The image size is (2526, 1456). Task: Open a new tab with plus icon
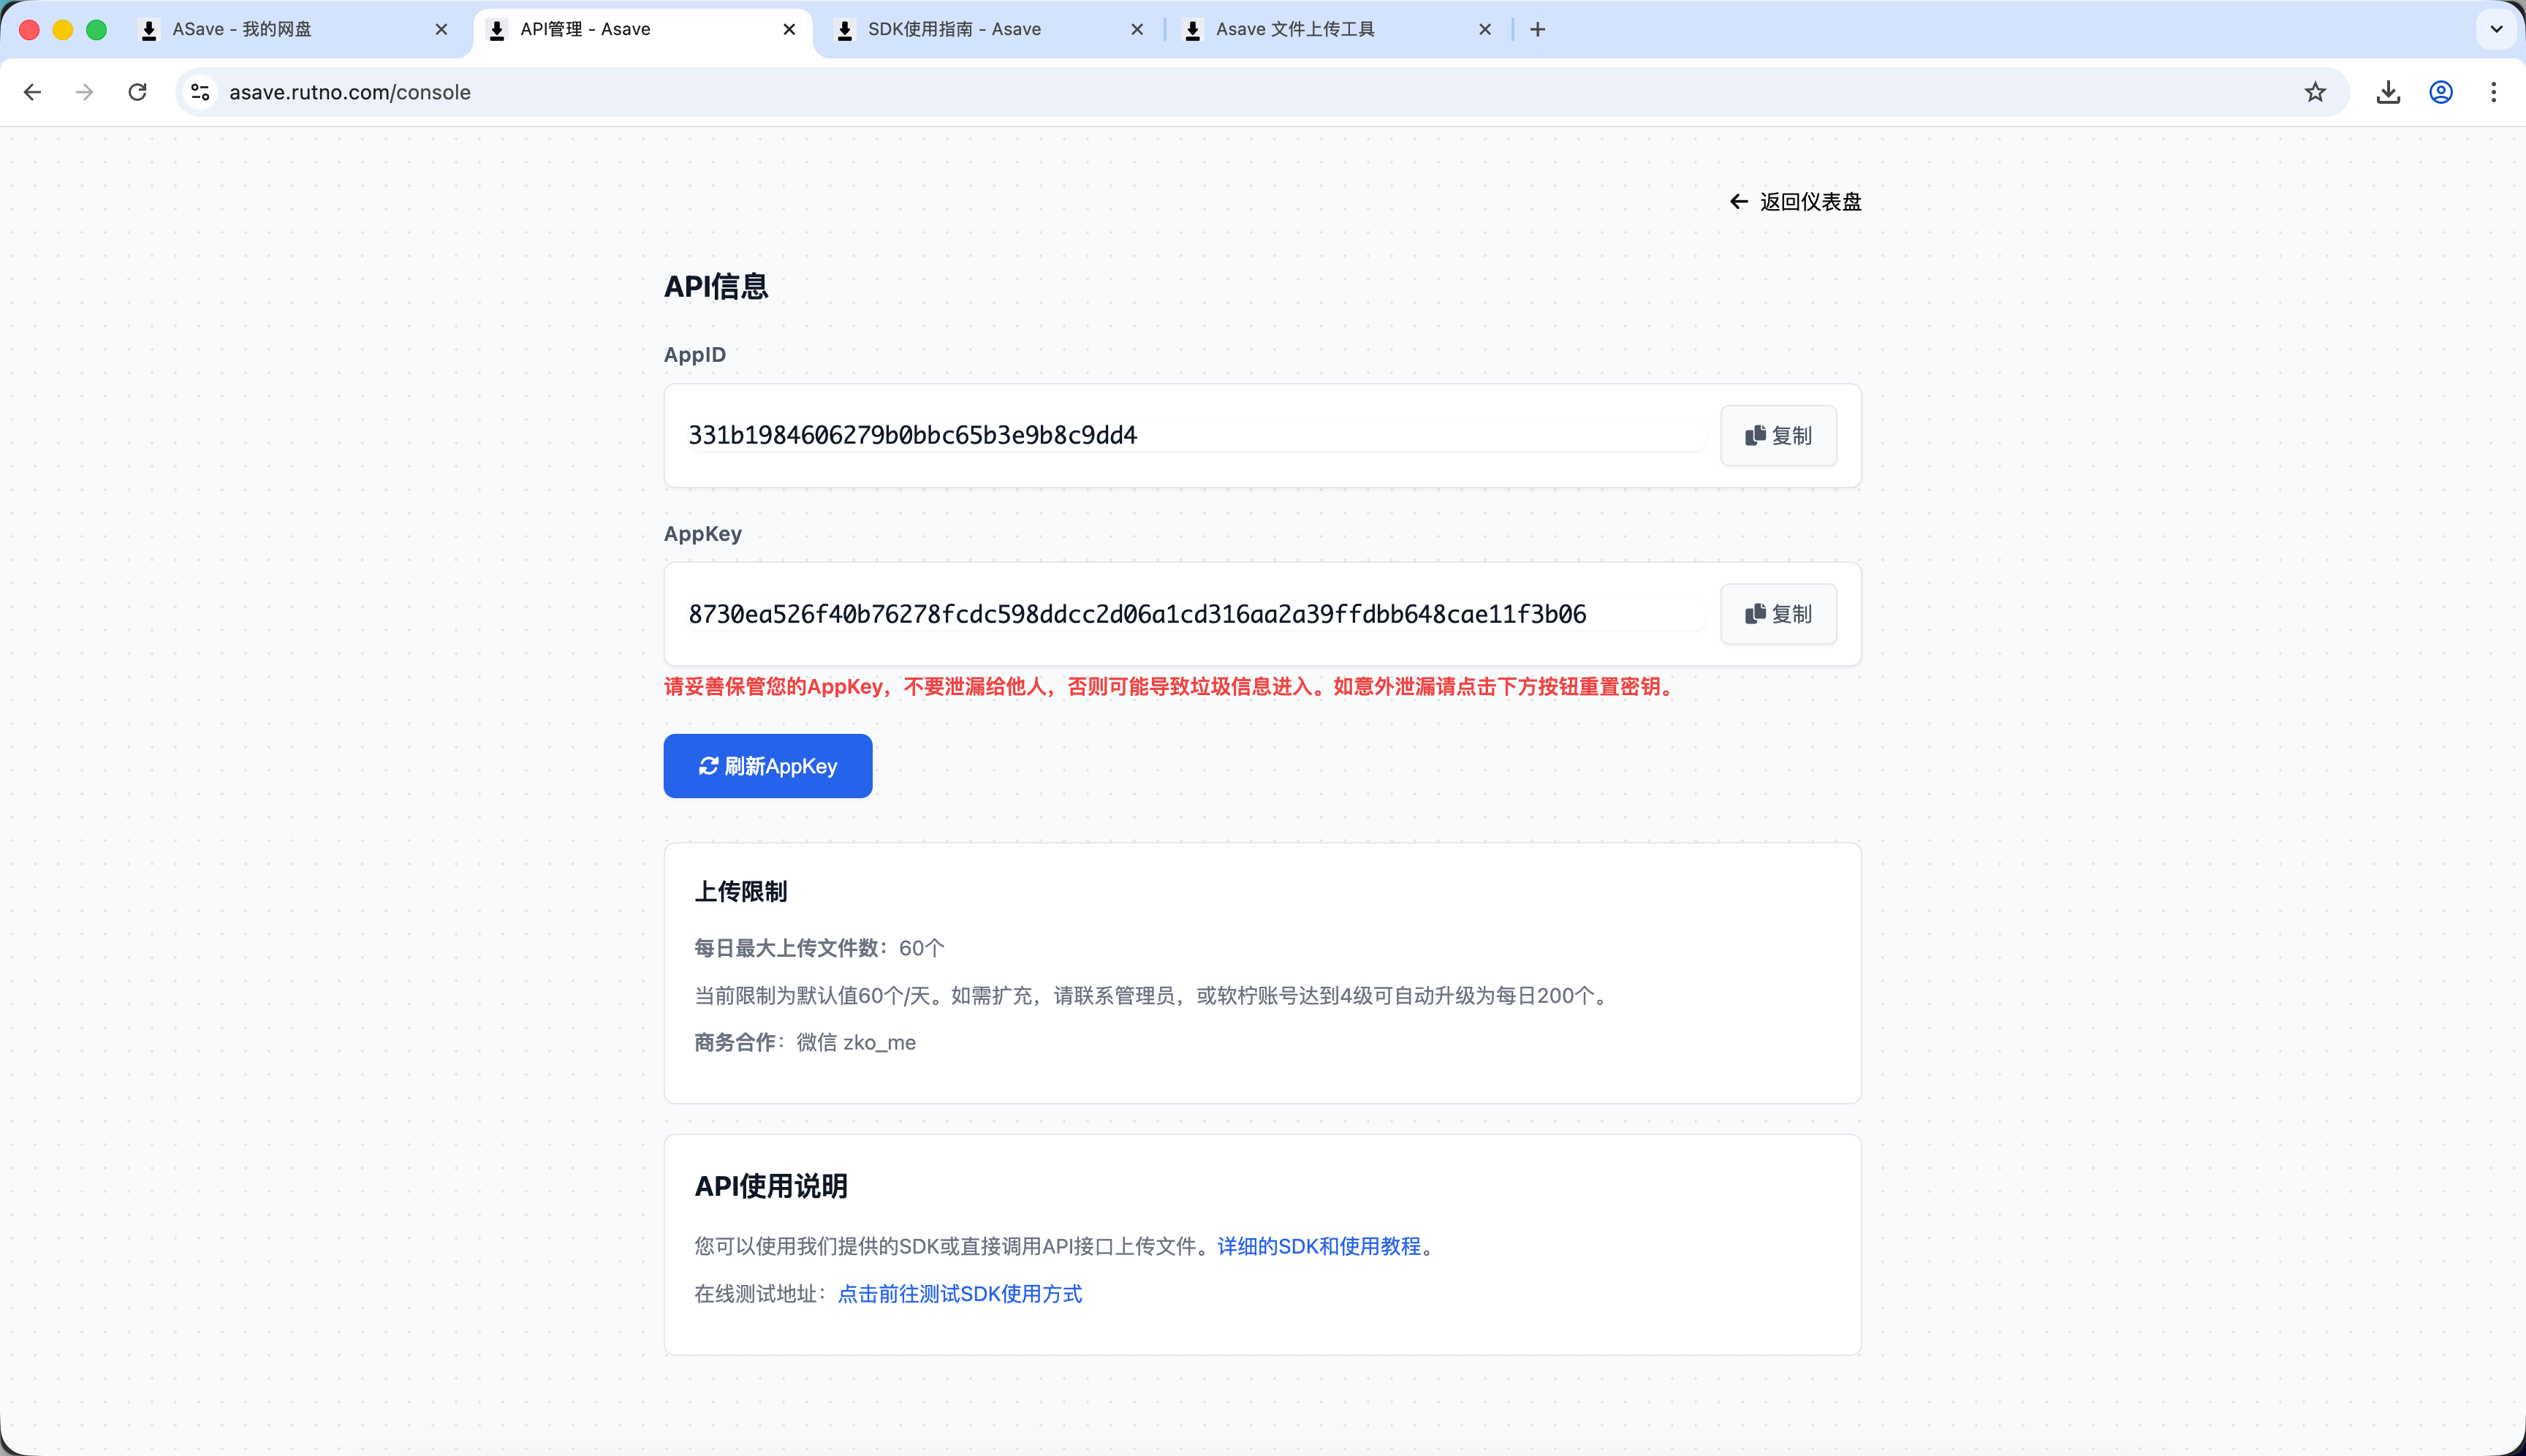click(x=1537, y=30)
